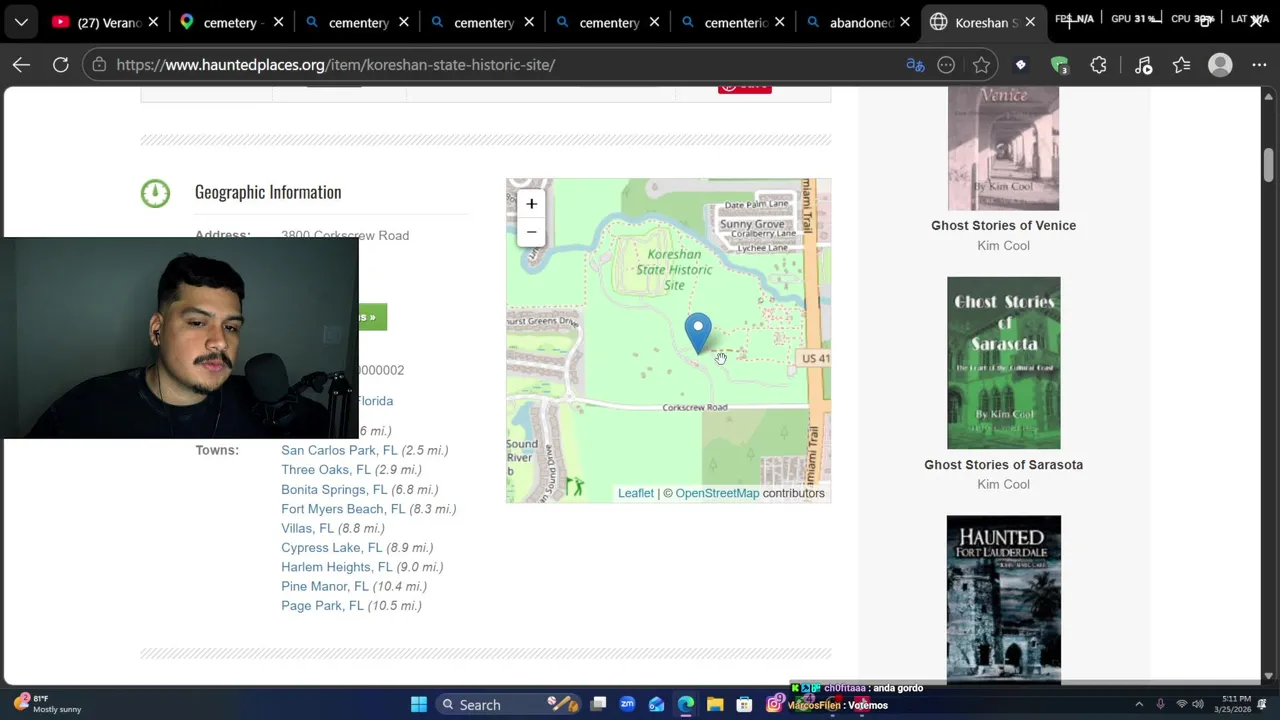Open the Florida state link
Image resolution: width=1280 pixels, height=720 pixels.
click(375, 401)
